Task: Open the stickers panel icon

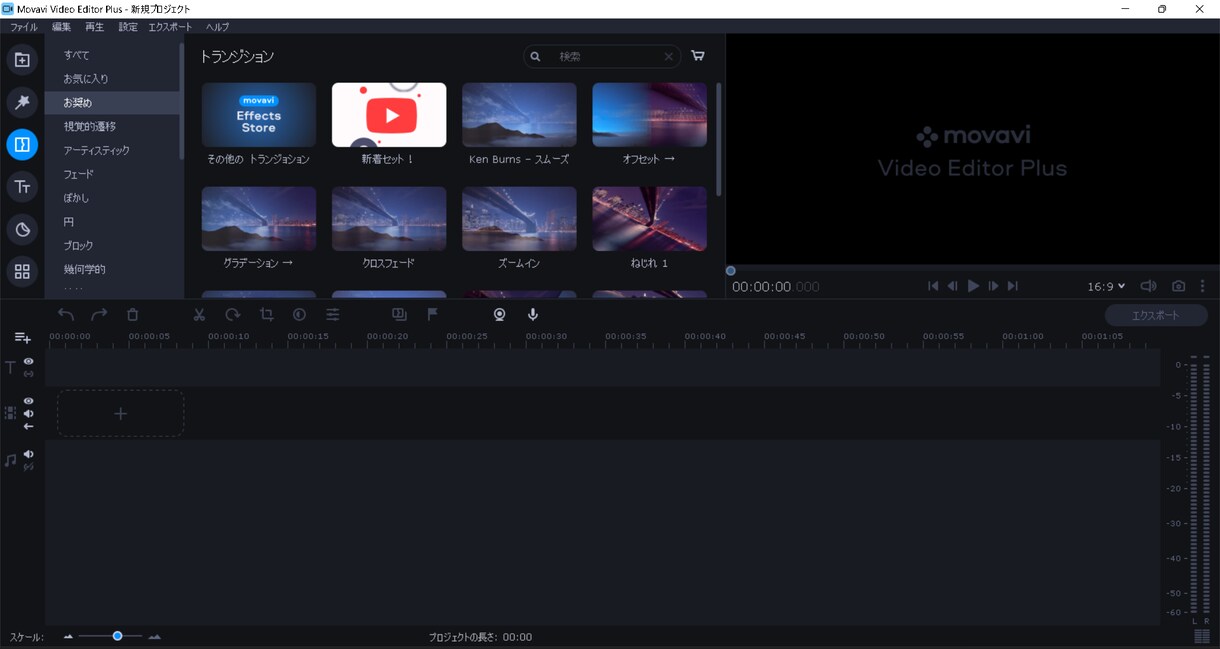Action: tap(22, 229)
